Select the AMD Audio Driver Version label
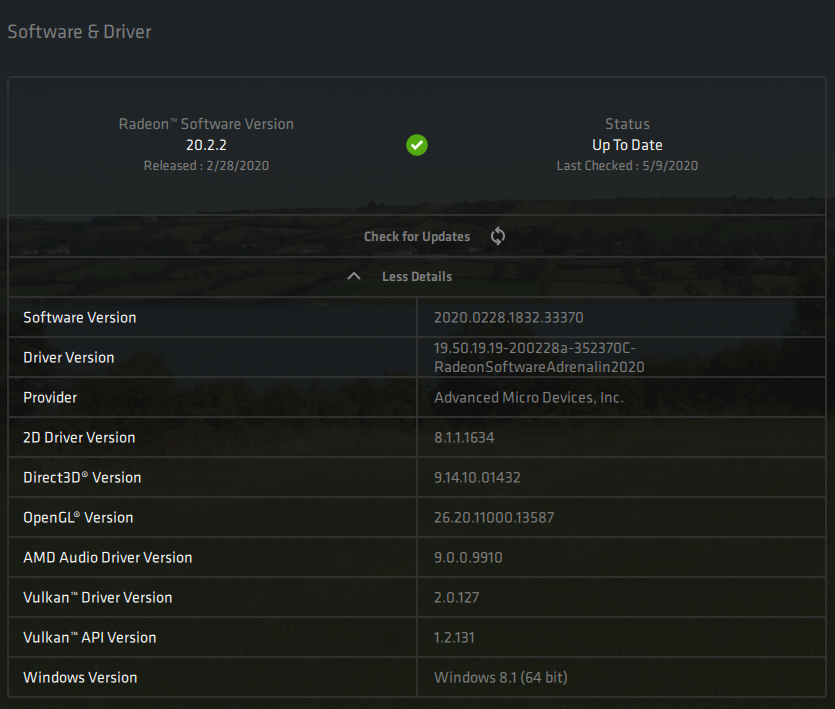This screenshot has width=835, height=709. 108,557
